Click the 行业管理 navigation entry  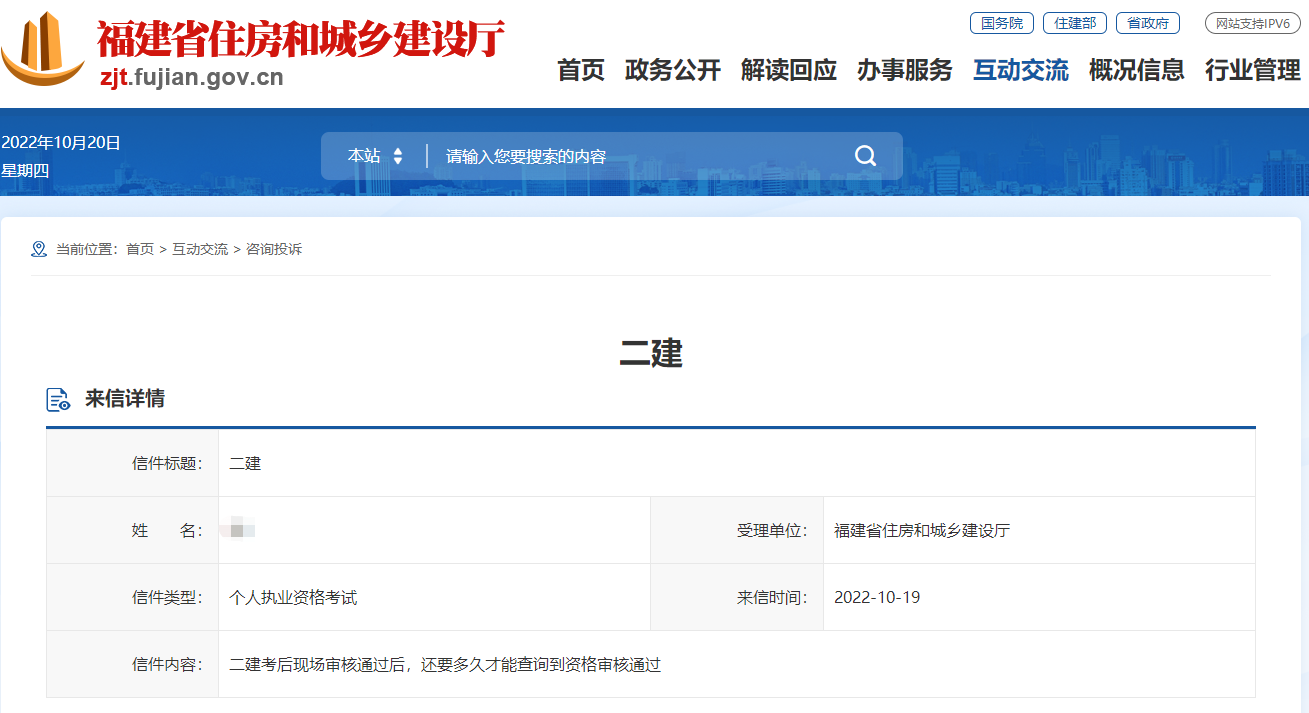click(x=1251, y=71)
